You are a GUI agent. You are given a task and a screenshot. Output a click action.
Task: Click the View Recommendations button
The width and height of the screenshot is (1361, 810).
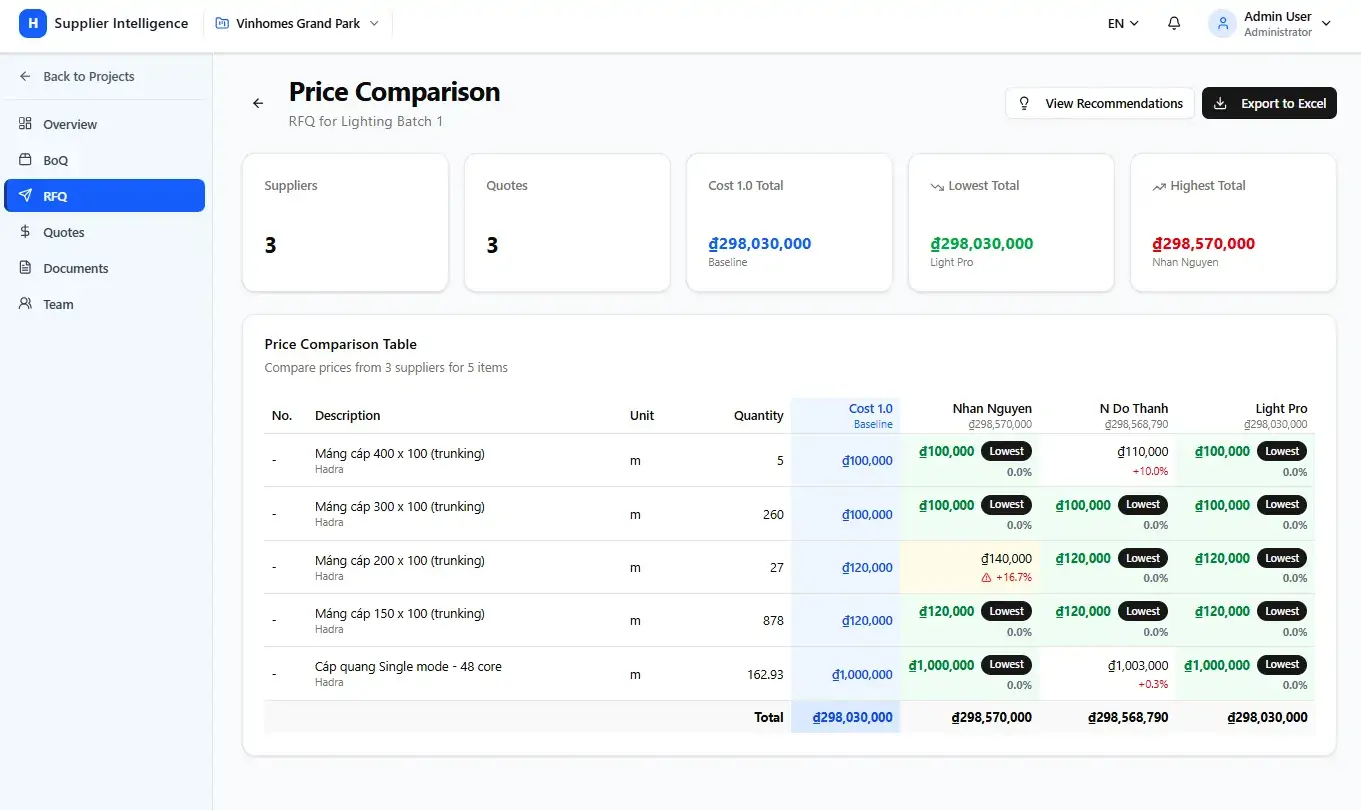point(1099,103)
